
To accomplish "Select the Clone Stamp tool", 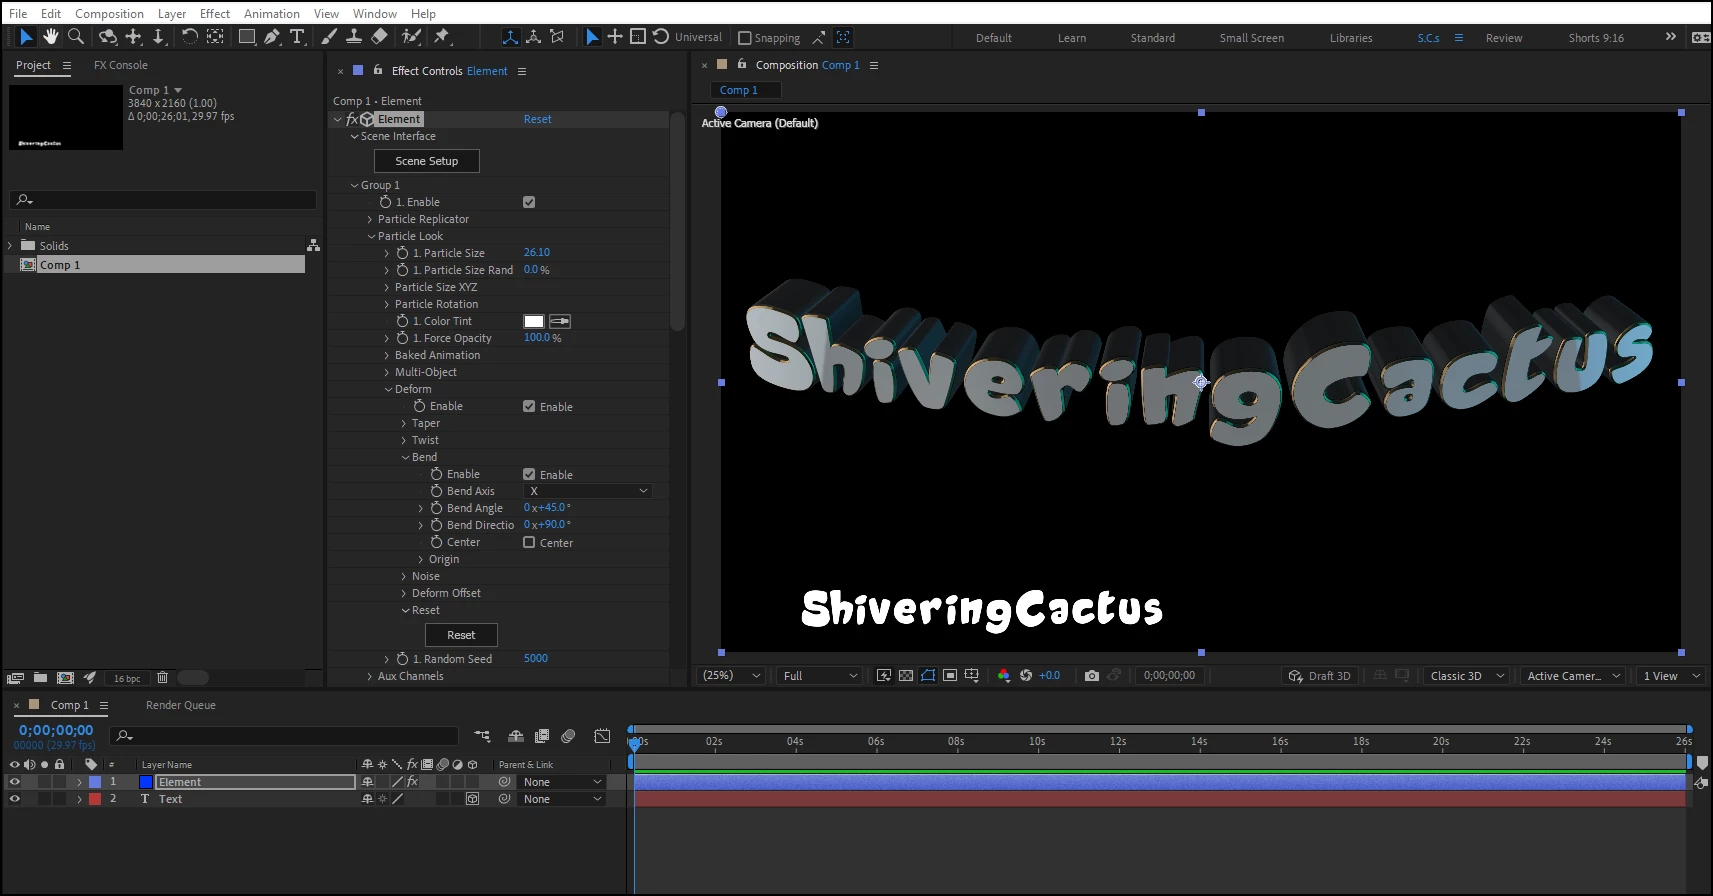I will click(353, 37).
